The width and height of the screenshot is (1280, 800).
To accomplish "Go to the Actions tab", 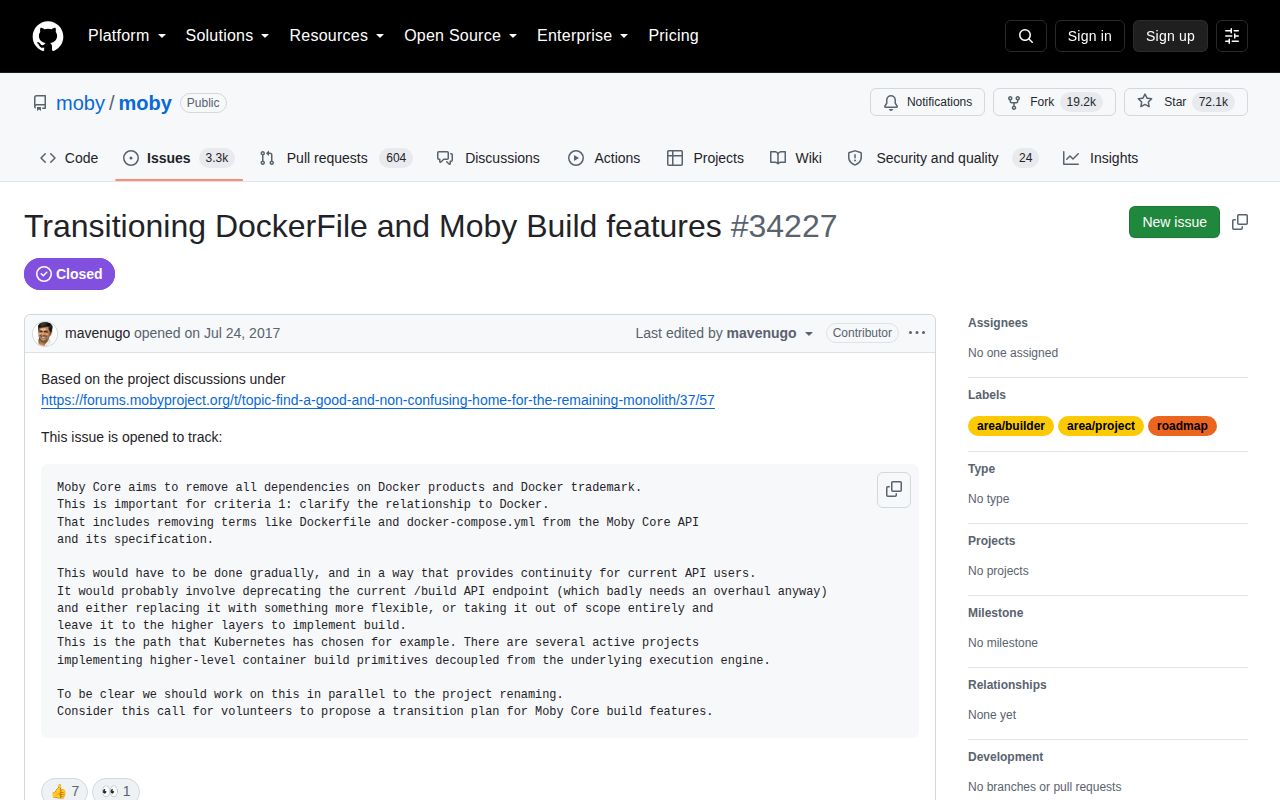I will [604, 158].
